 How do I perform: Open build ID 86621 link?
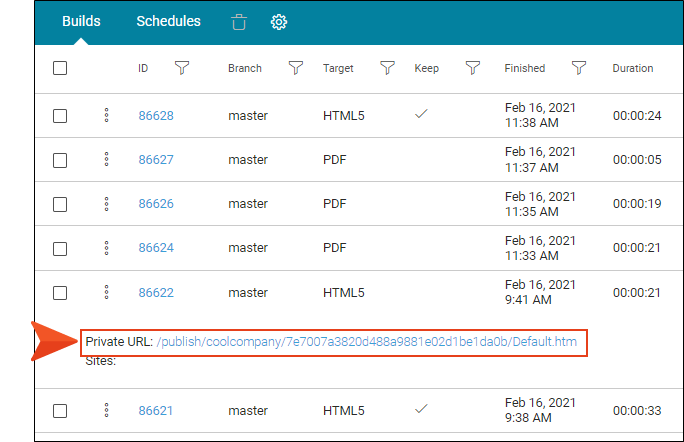pos(156,411)
